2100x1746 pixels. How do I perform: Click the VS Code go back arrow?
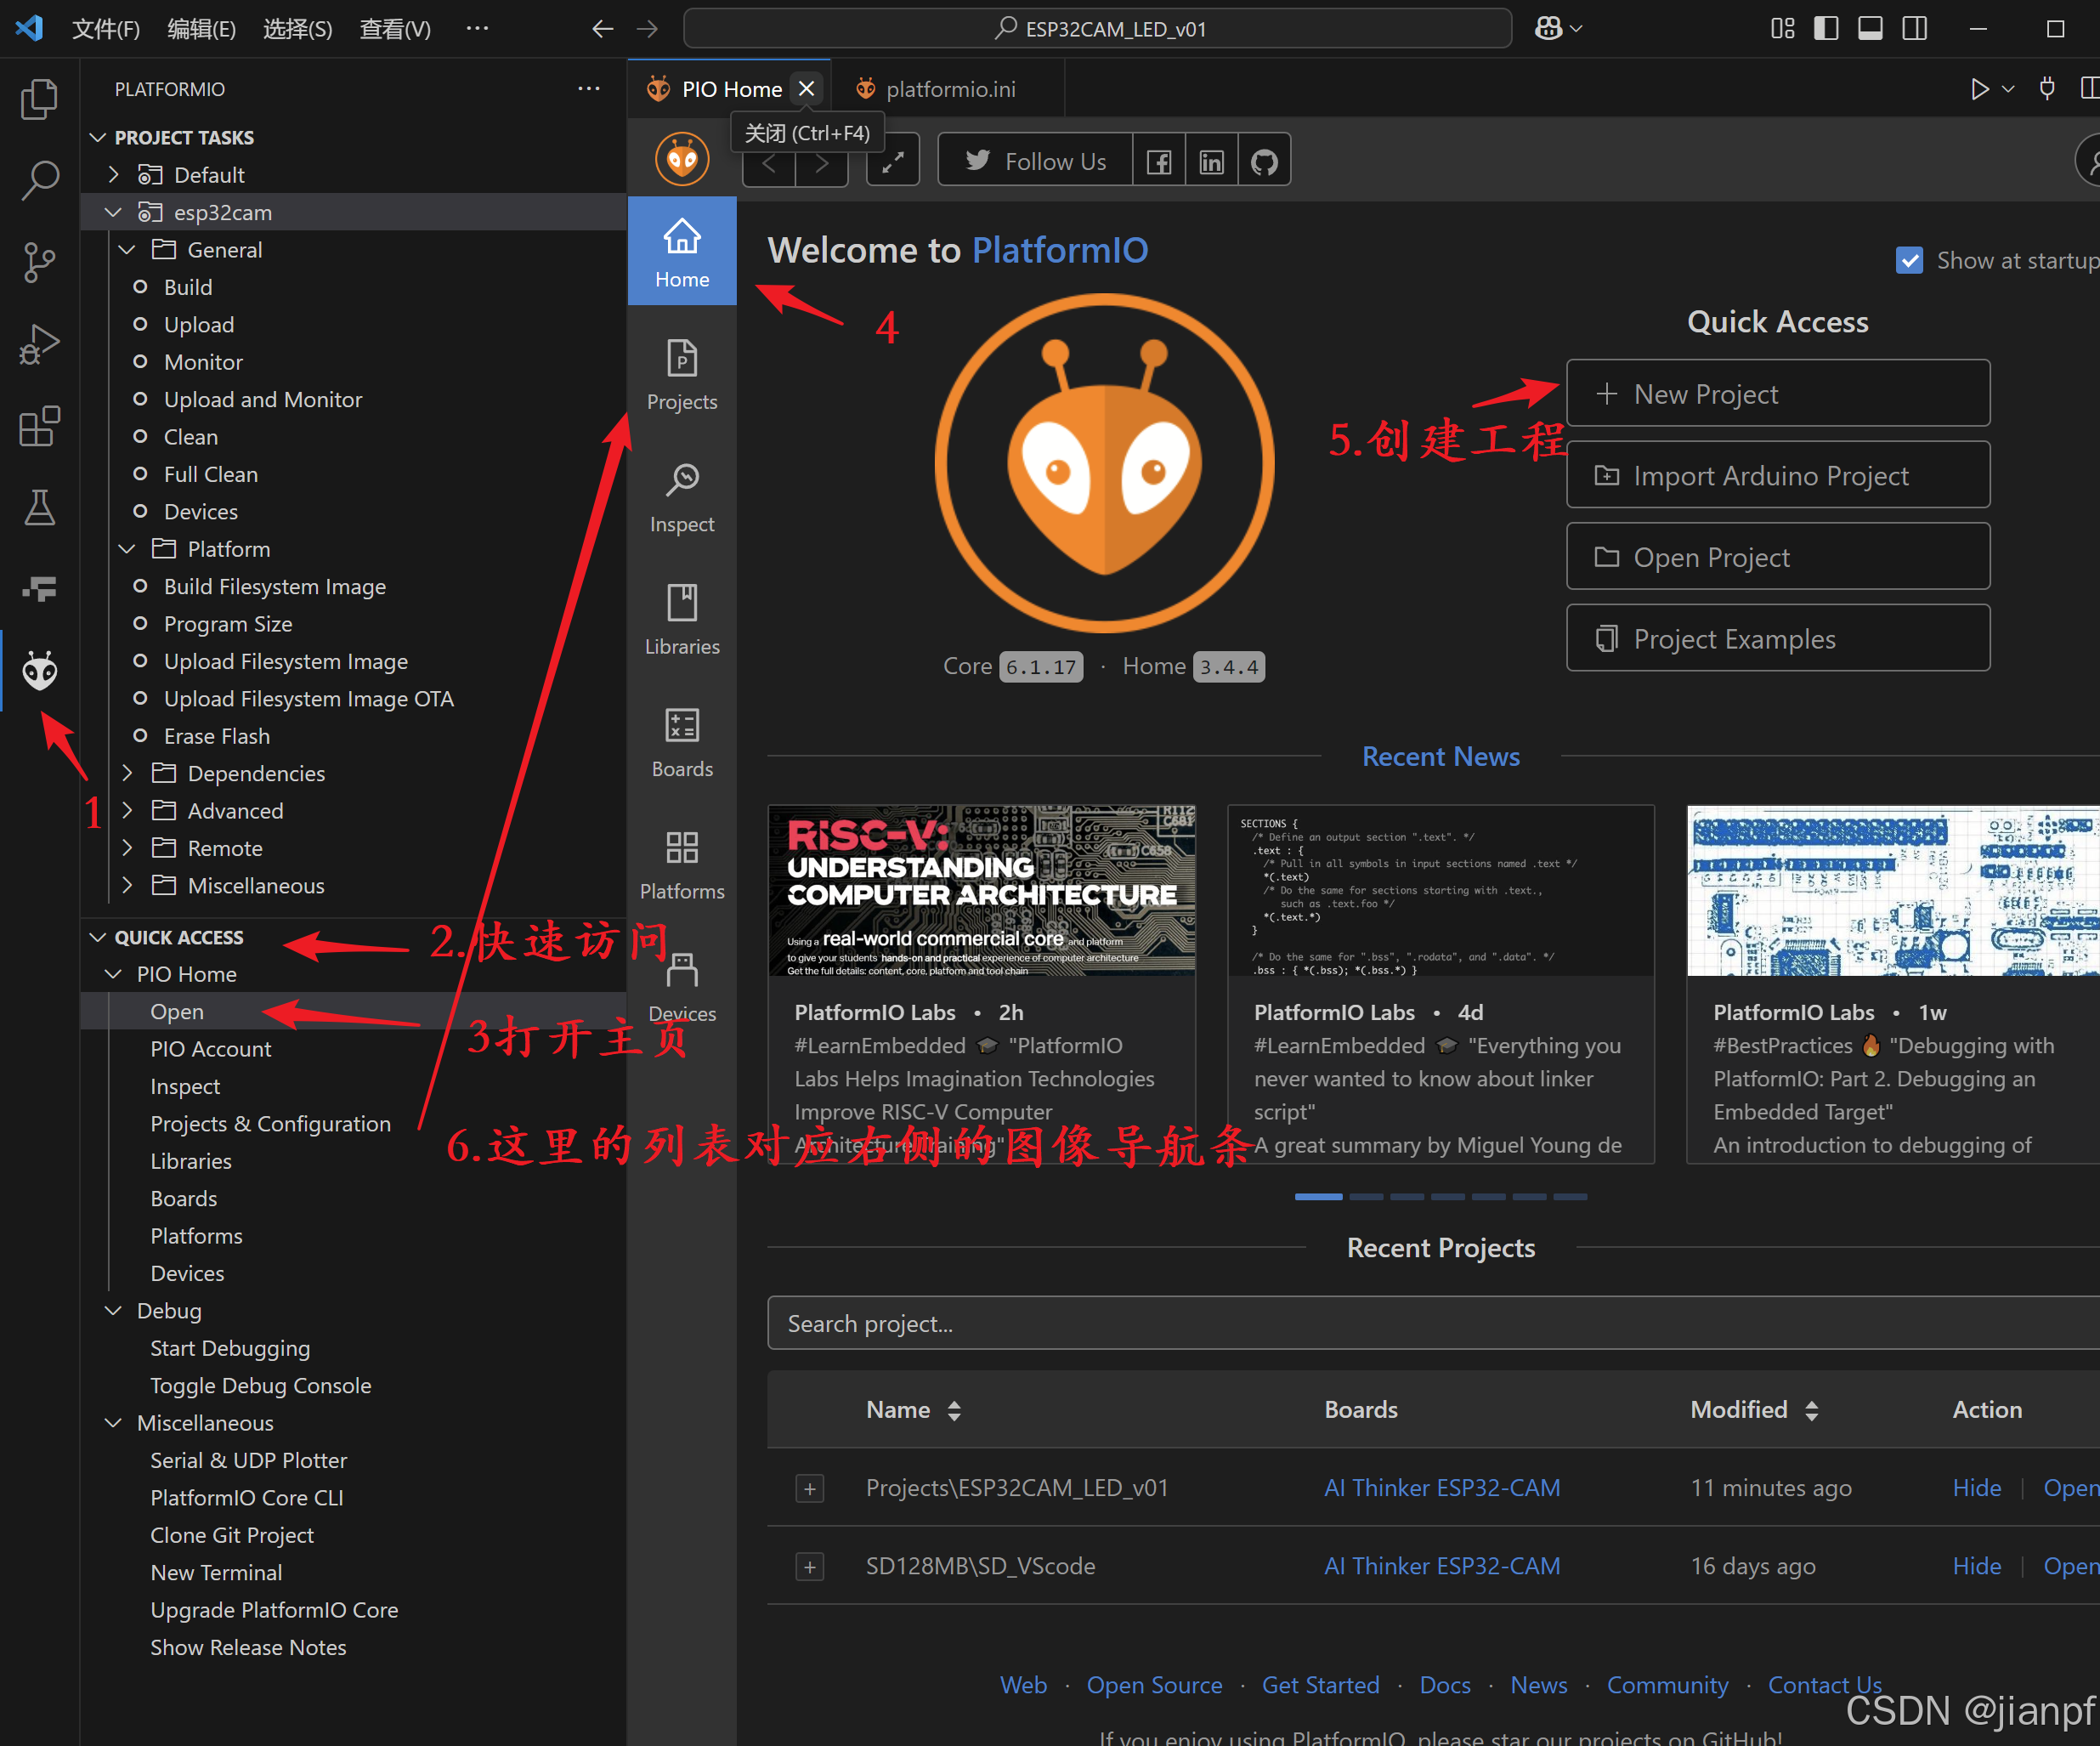602,29
